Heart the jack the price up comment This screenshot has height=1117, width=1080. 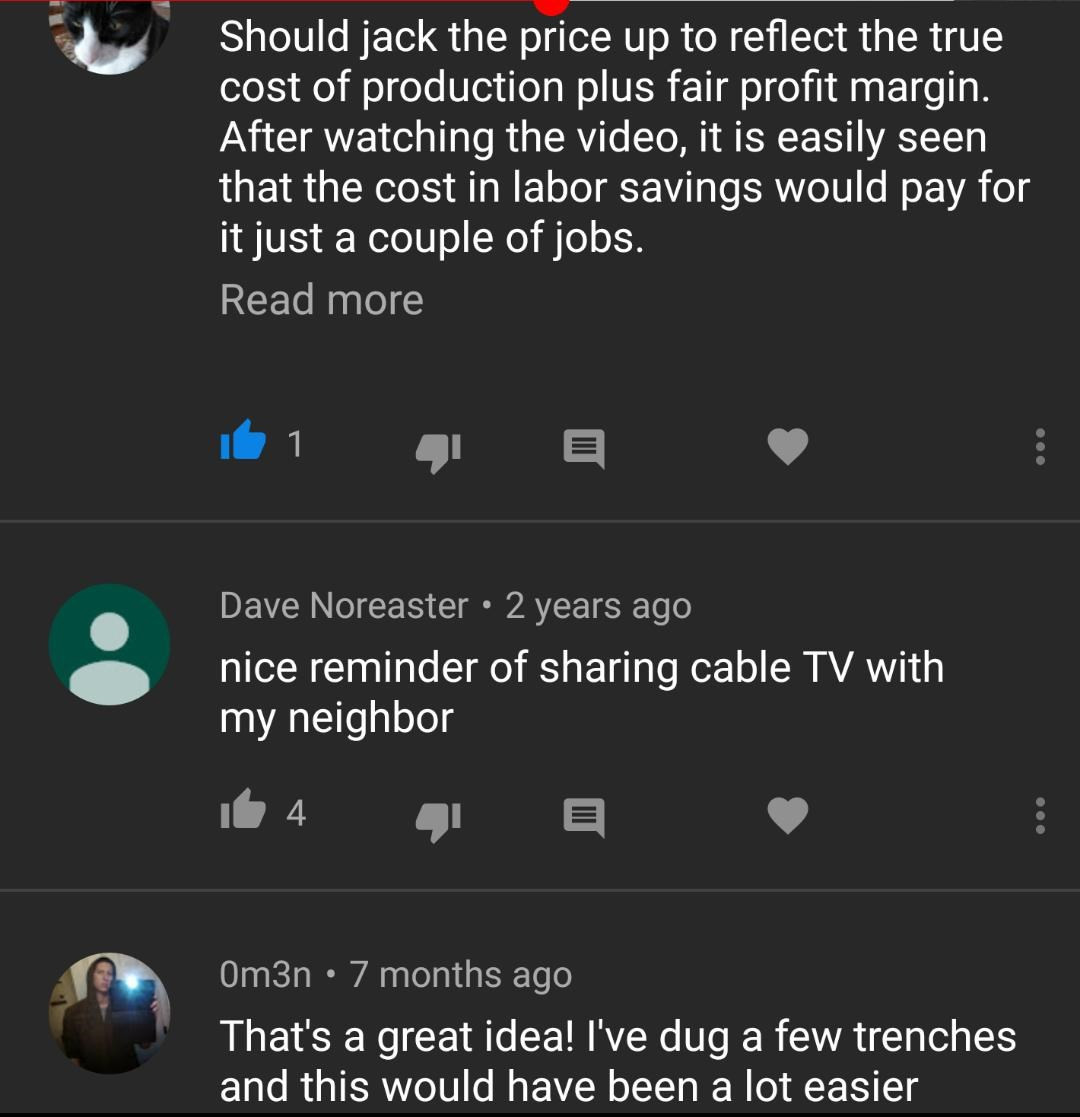pyautogui.click(x=787, y=446)
